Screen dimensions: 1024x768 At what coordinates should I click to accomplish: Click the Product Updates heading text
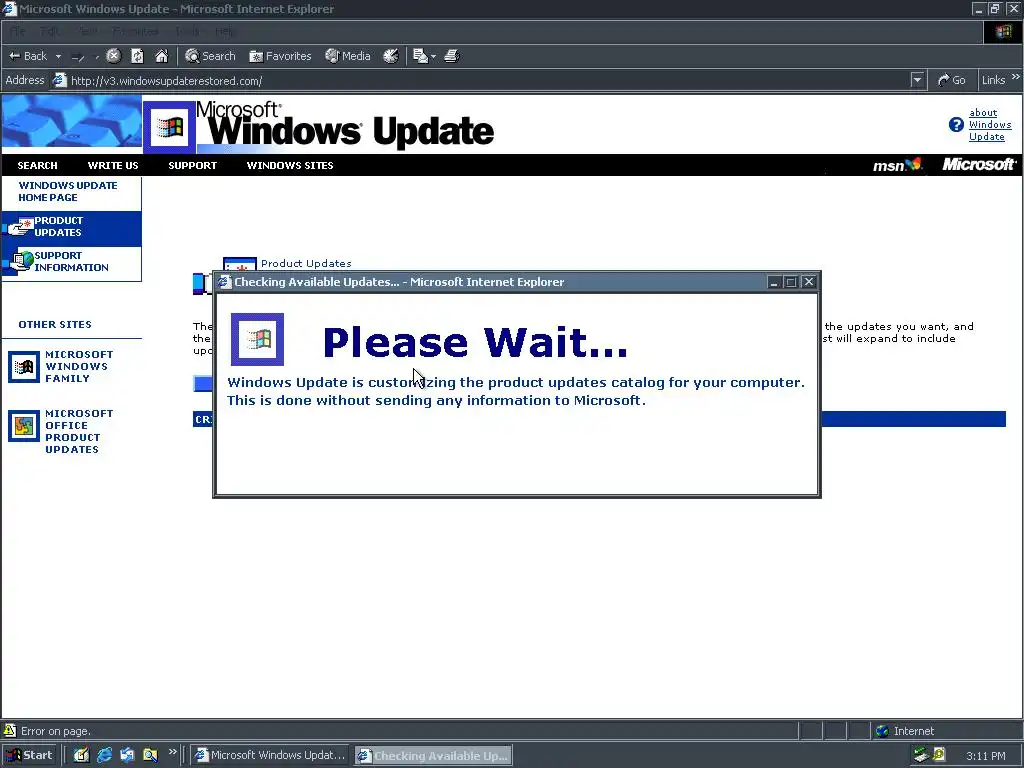pos(306,264)
